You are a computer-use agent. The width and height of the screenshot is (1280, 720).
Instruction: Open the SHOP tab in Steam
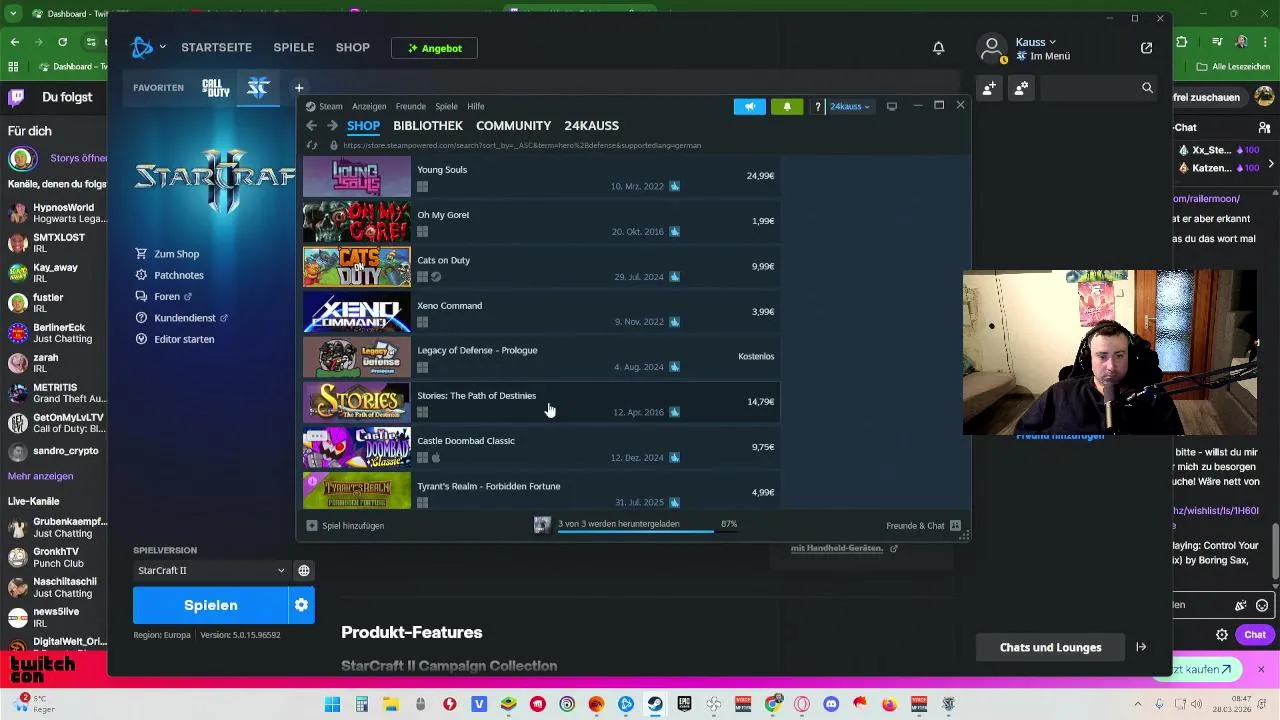363,126
